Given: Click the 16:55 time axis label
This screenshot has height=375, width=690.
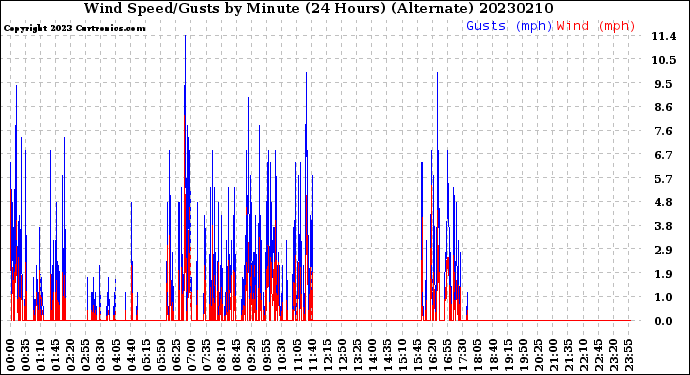Looking at the screenshot, I should click(x=447, y=355).
